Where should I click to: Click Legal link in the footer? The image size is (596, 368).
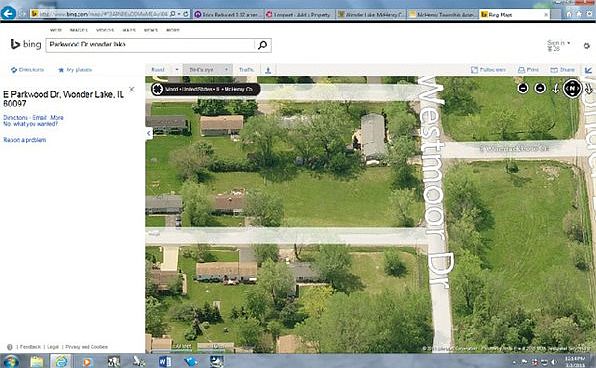pos(53,347)
